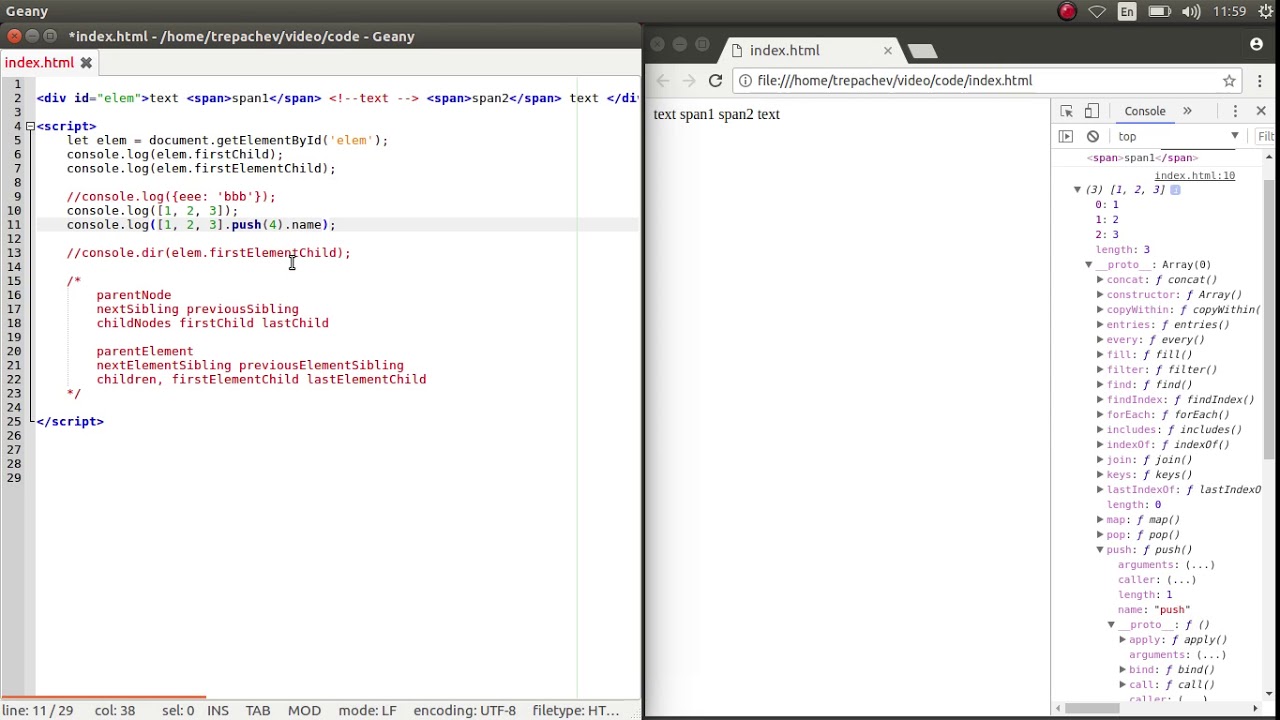This screenshot has width=1280, height=720.
Task: Open the 11:59 clock calendar
Action: pos(1229,12)
